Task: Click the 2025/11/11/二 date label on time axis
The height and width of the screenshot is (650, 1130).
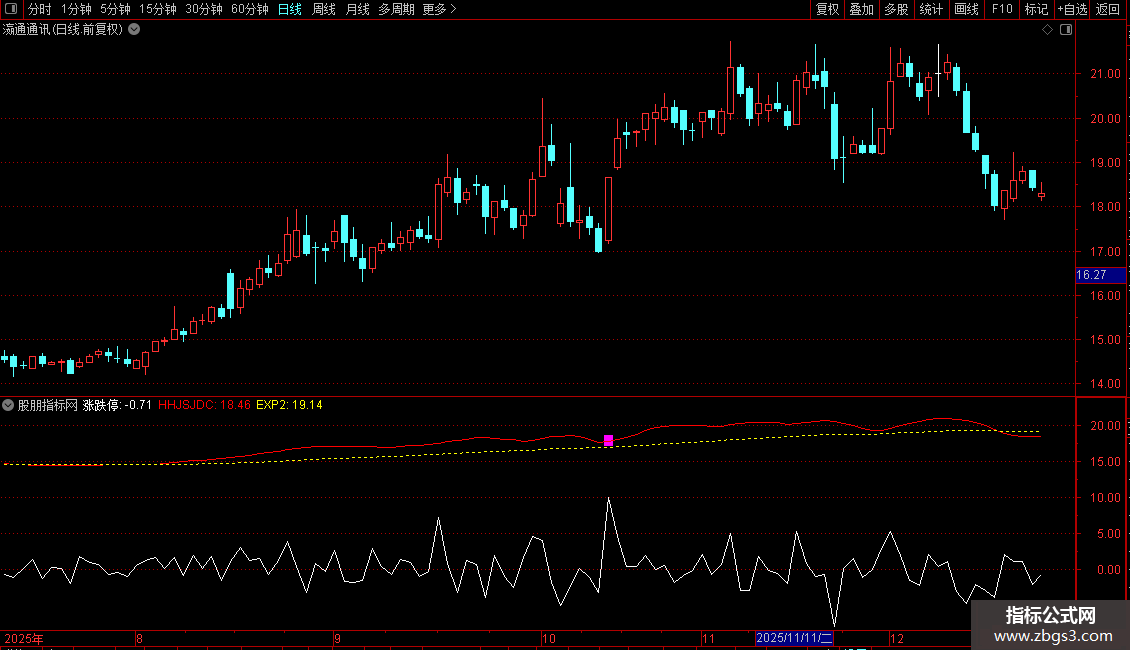Action: 795,638
